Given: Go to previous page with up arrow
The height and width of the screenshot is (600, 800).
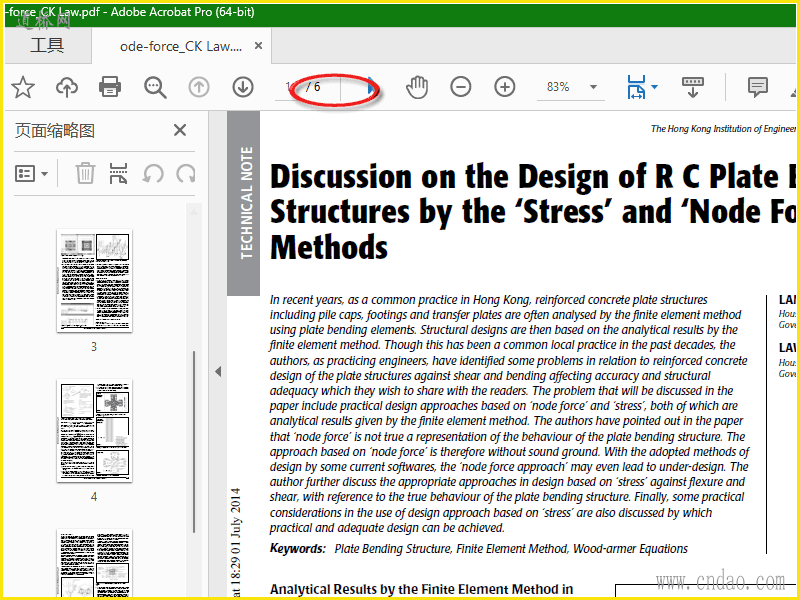Looking at the screenshot, I should [199, 88].
